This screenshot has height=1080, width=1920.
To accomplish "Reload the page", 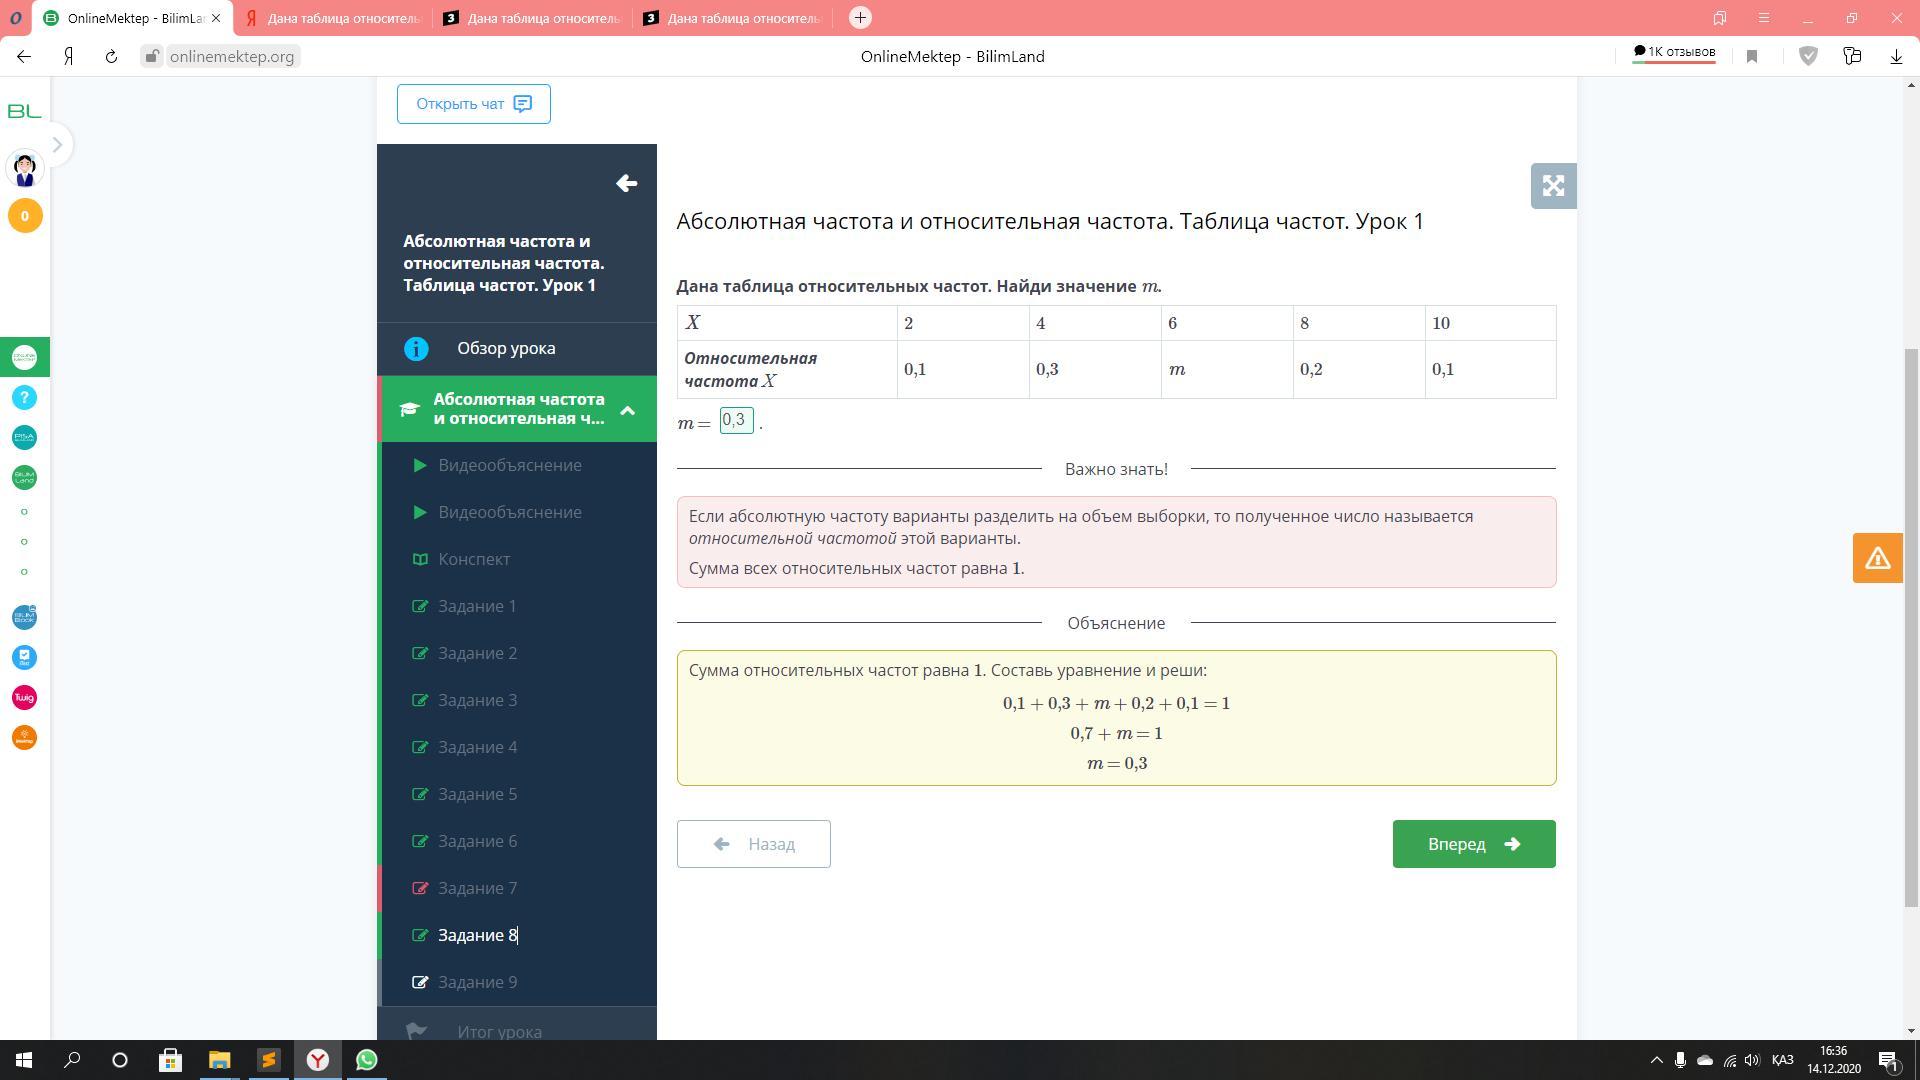I will (x=111, y=57).
